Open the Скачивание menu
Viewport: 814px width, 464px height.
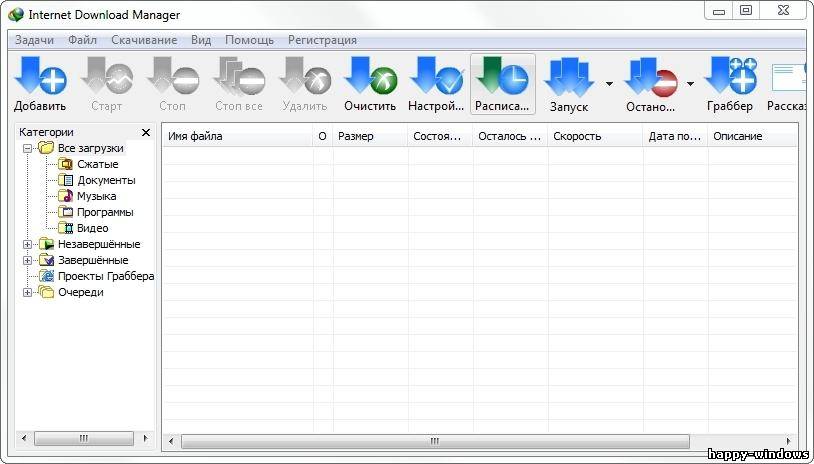pos(144,40)
